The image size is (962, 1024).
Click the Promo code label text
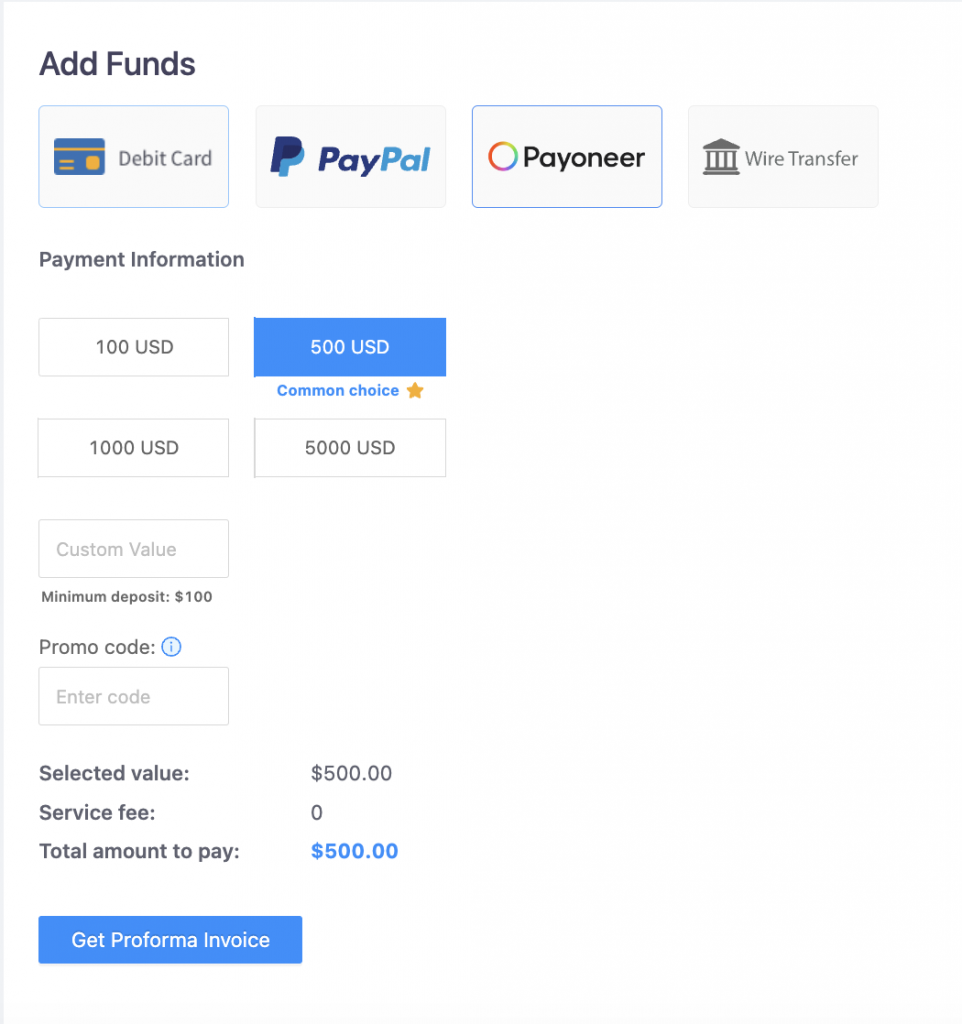(97, 647)
